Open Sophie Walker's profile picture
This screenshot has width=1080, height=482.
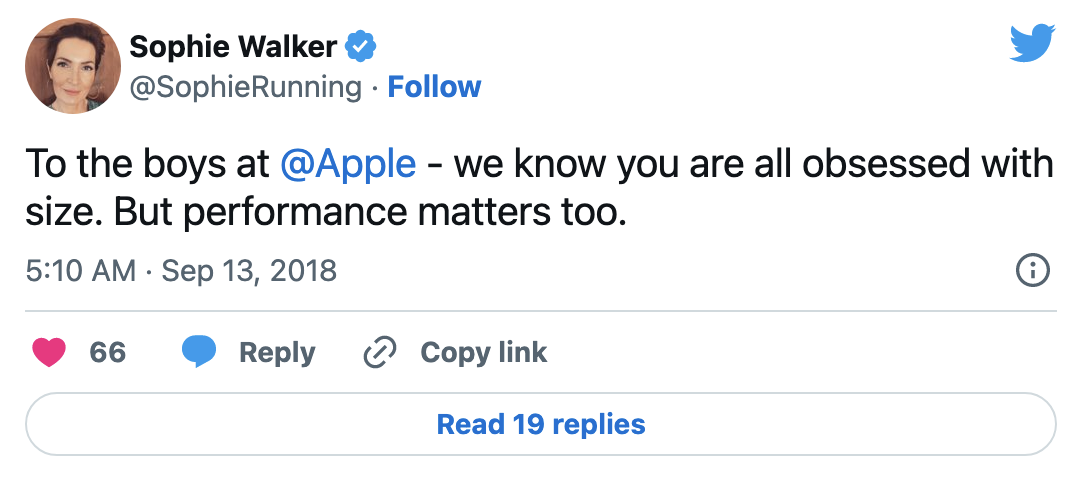[67, 66]
